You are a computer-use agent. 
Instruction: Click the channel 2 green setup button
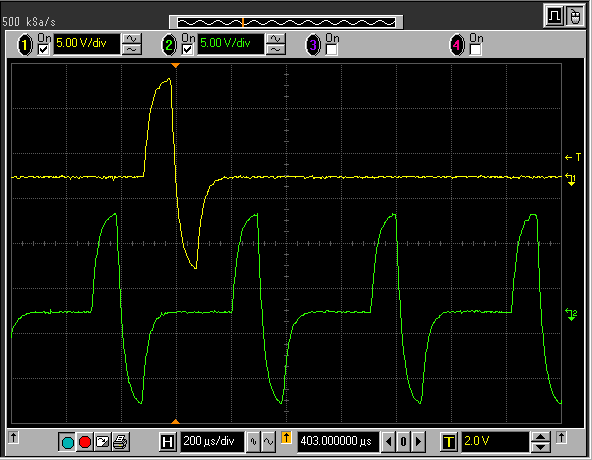tap(169, 45)
